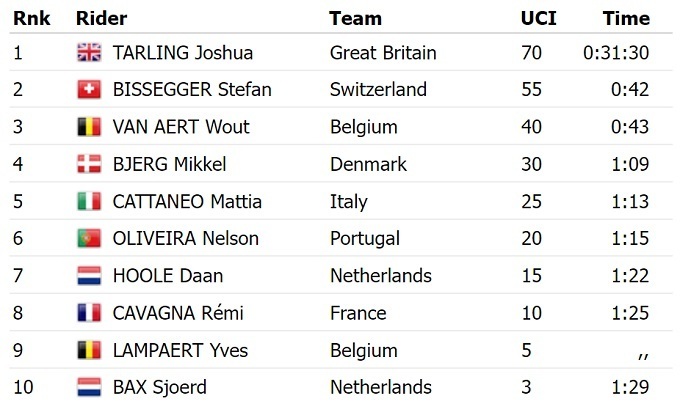Open rider TARLING Joshua's profile
The width and height of the screenshot is (680, 404).
(182, 53)
